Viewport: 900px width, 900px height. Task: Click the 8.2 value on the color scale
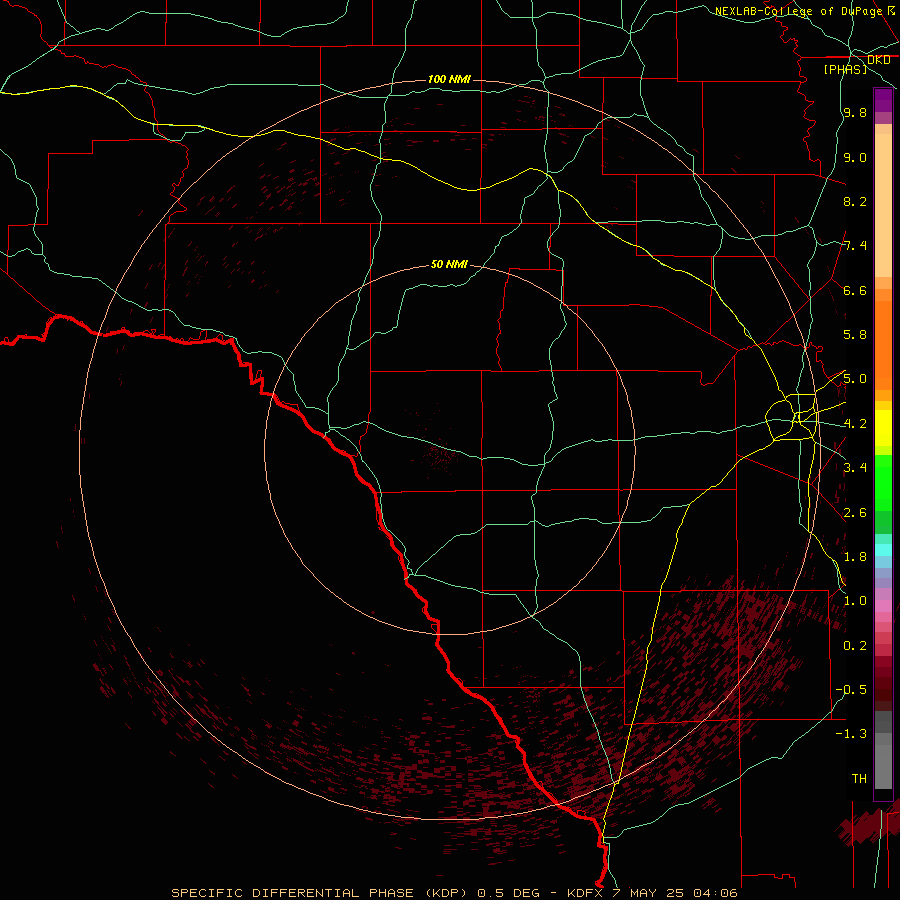click(x=855, y=201)
